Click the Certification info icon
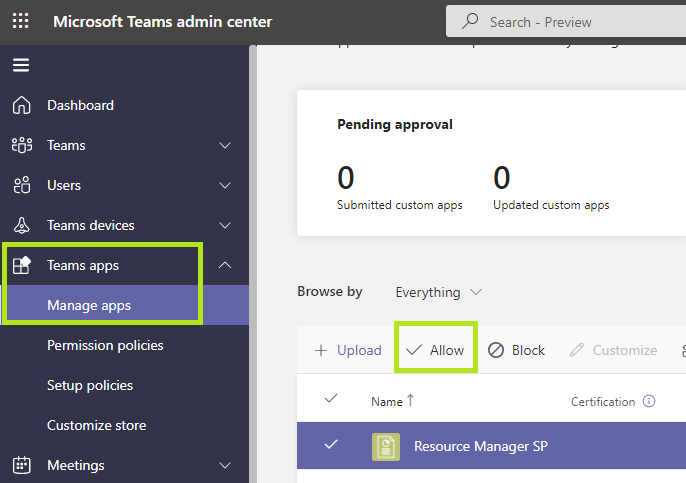The height and width of the screenshot is (483, 686). 649,401
